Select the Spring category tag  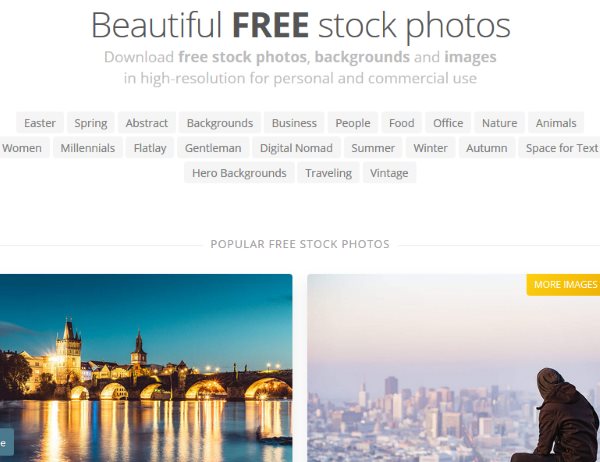(x=91, y=123)
